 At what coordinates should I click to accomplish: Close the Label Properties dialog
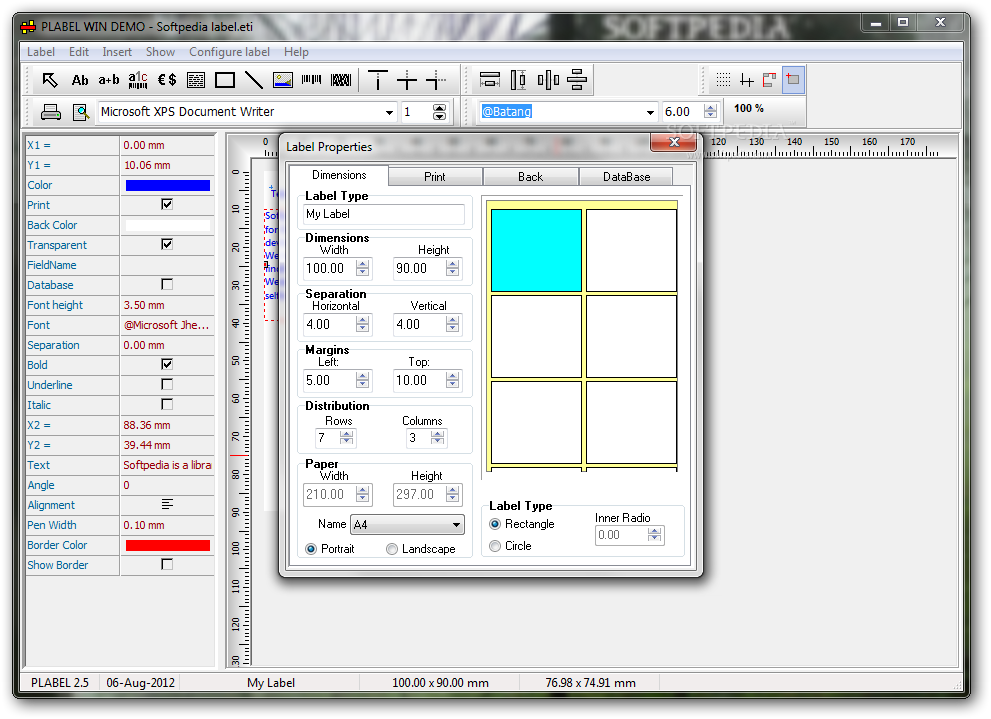[674, 142]
